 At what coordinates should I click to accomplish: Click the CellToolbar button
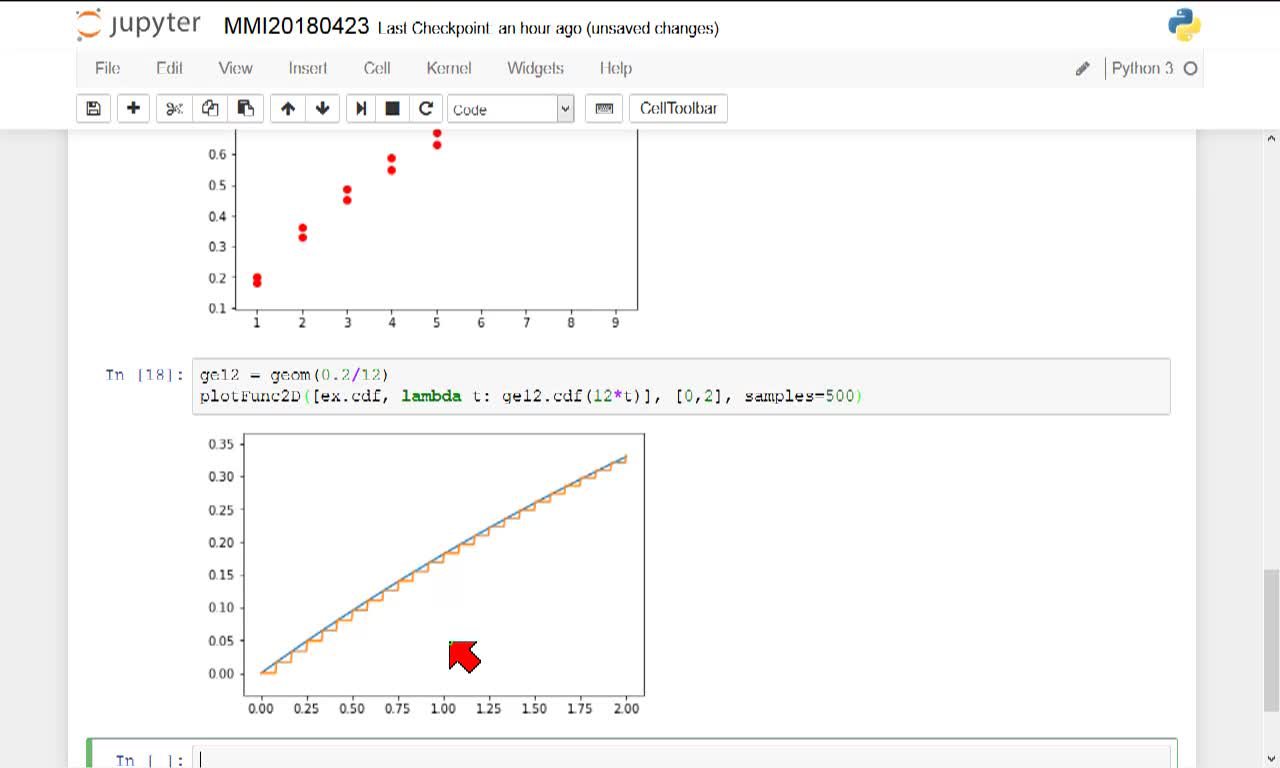[678, 108]
